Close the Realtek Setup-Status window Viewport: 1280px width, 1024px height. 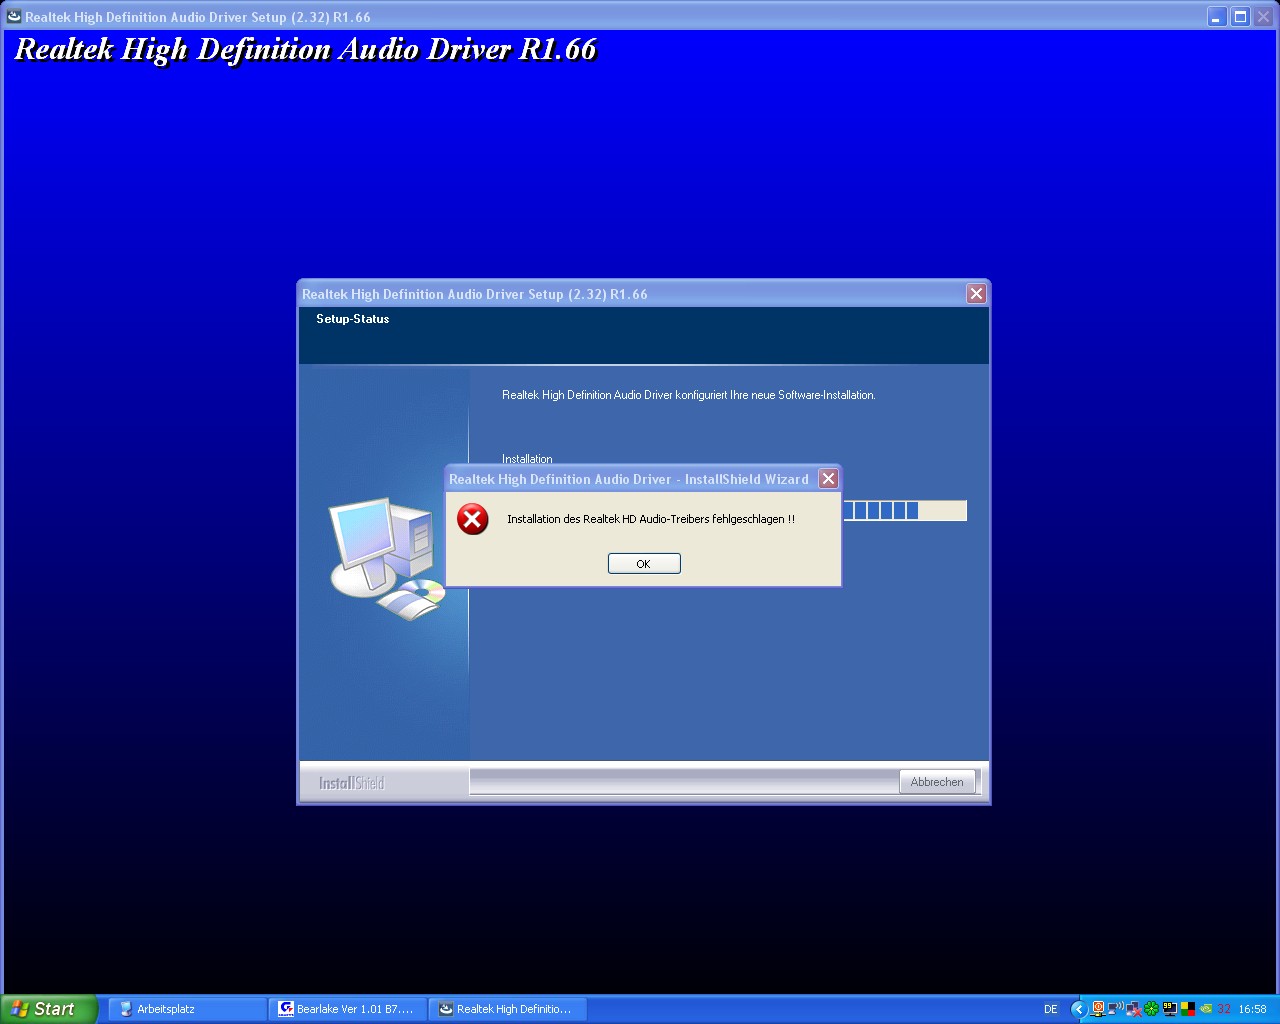pyautogui.click(x=976, y=293)
